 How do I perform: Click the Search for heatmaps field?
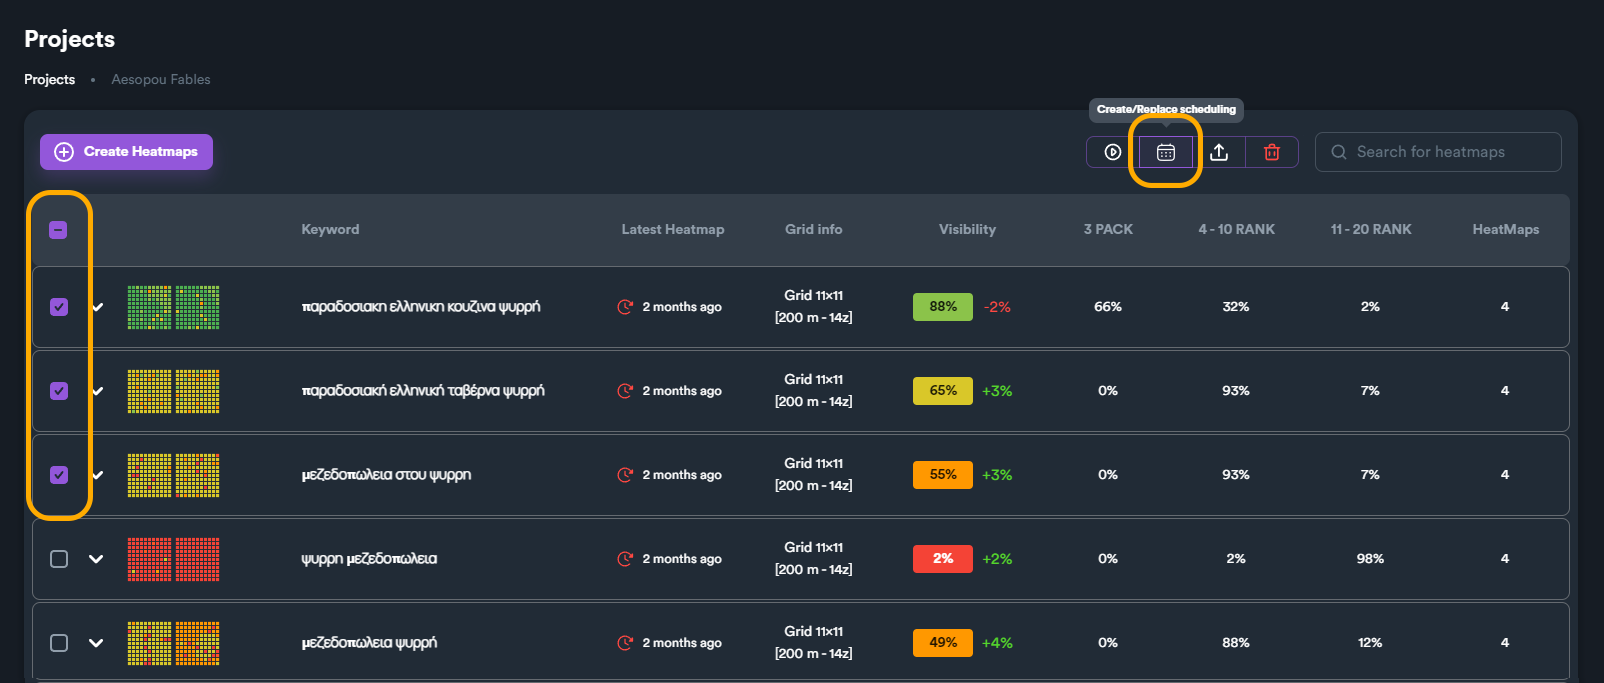[x=1438, y=152]
